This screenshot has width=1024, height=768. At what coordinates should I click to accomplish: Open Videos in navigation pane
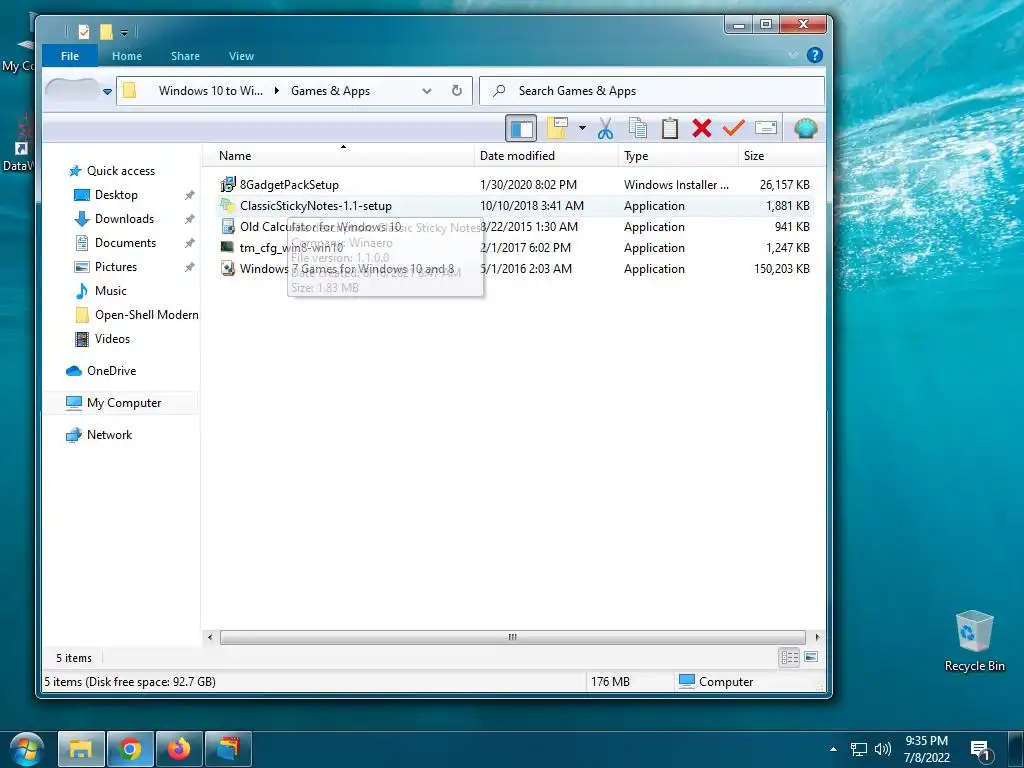112,339
